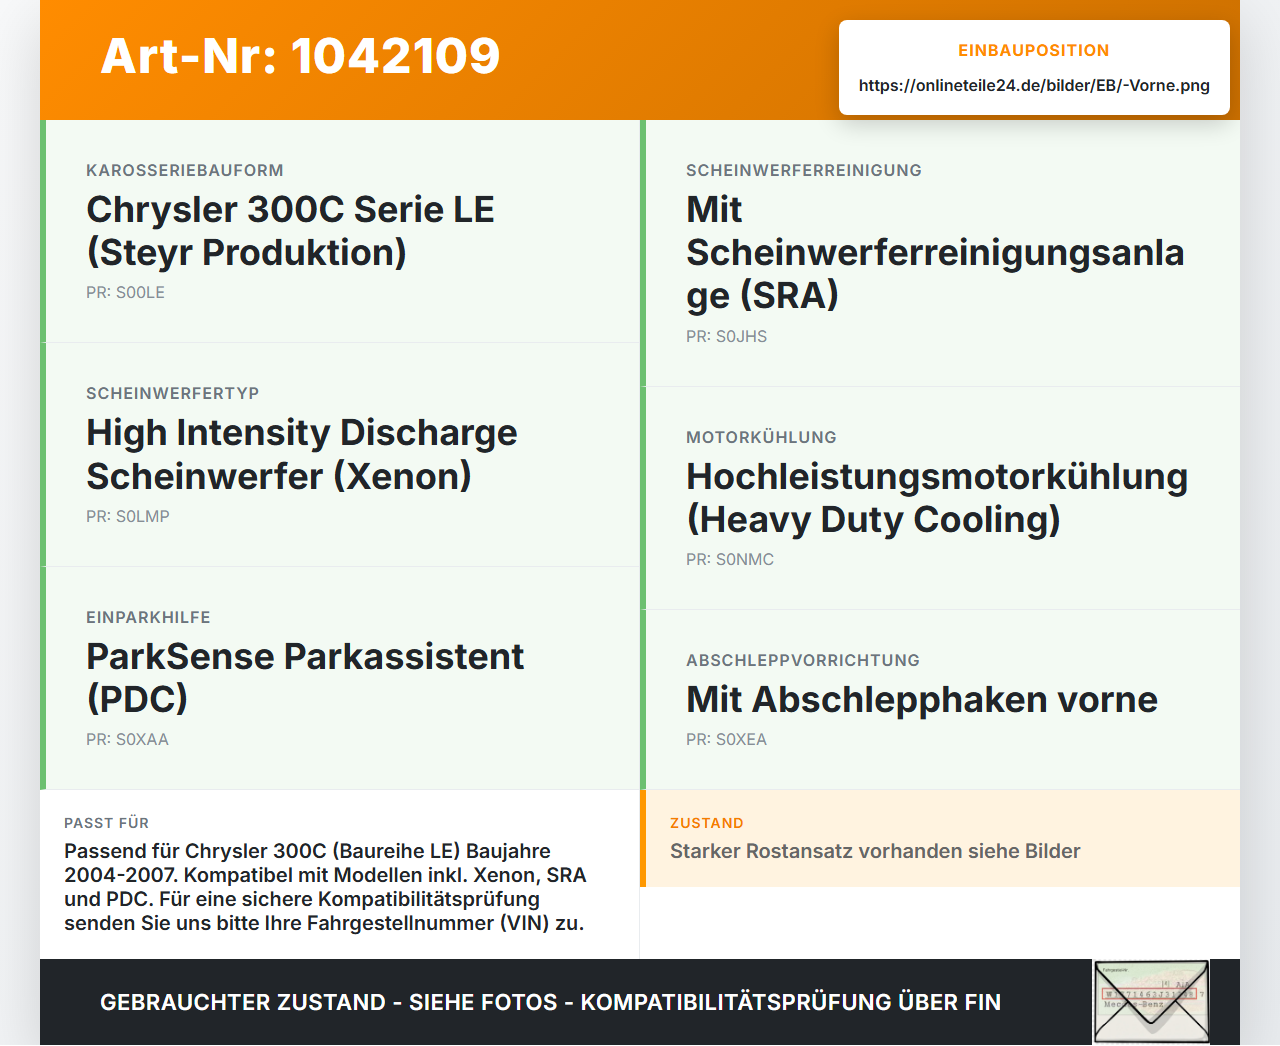Screen dimensions: 1280x1046
Task: Open the envelope thumbnail in the footer
Action: click(x=1151, y=1002)
